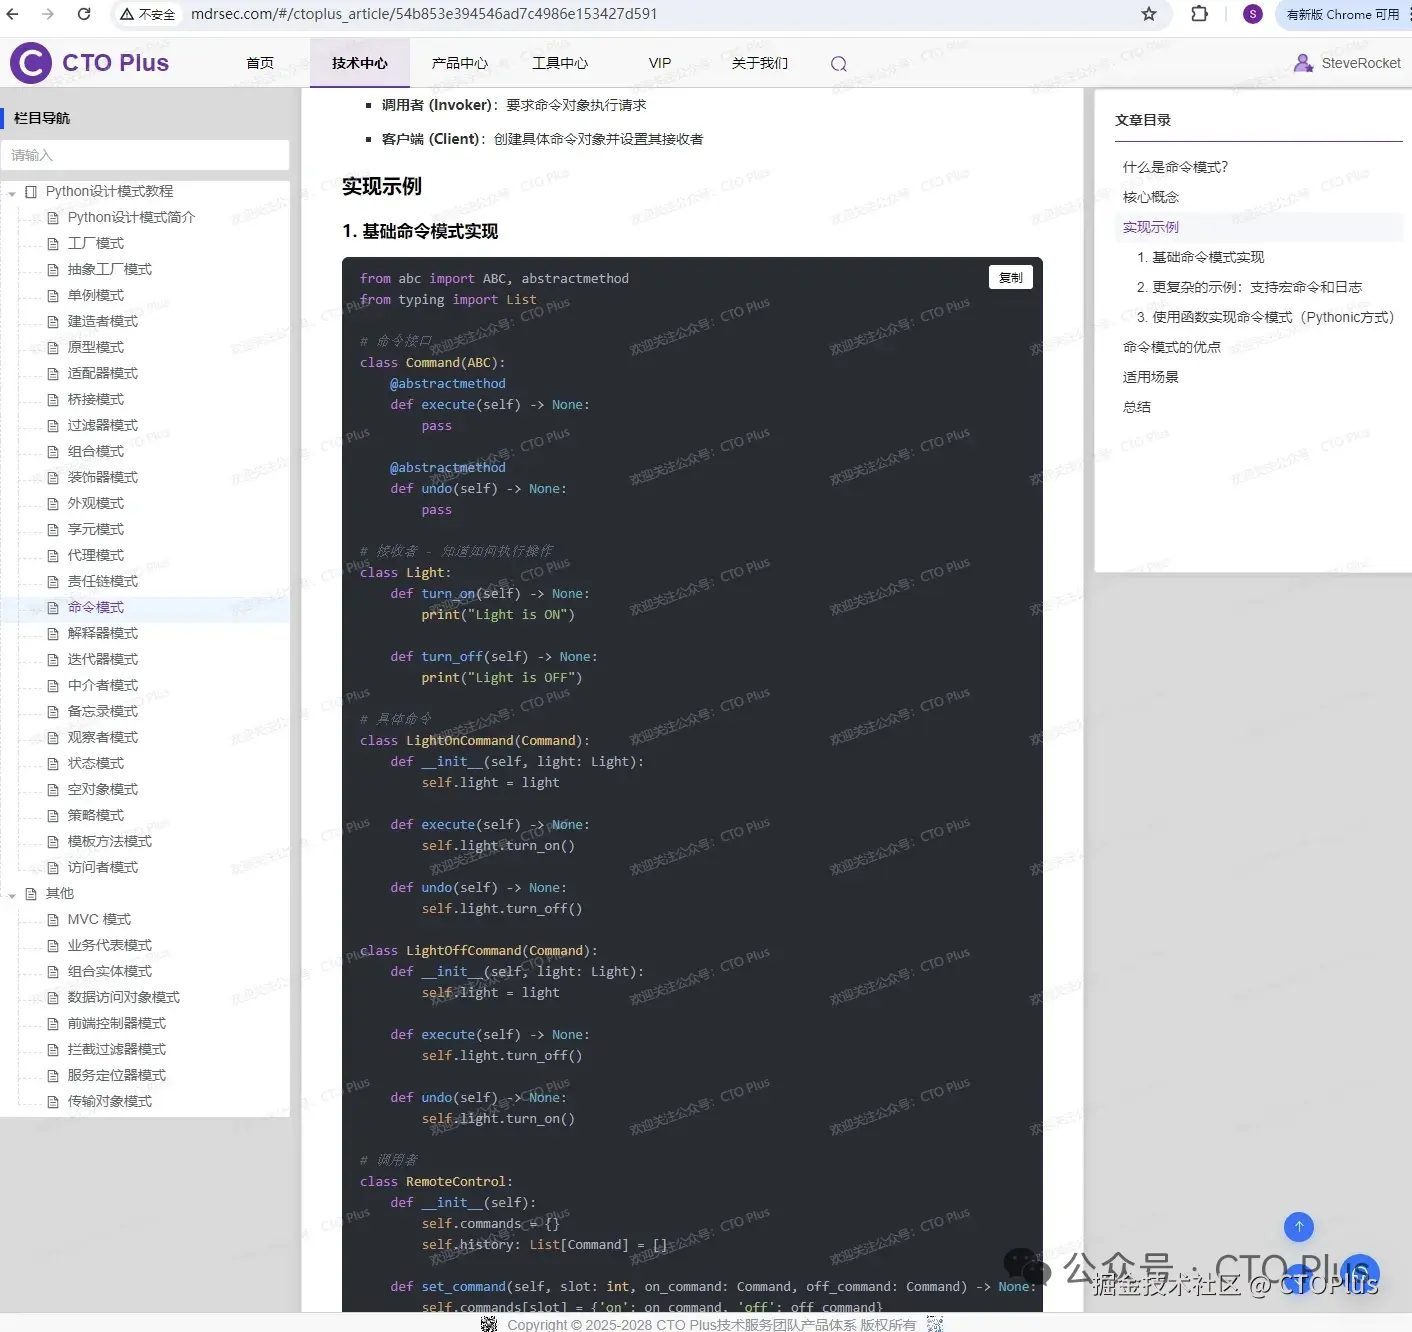1412x1332 pixels.
Task: Click the document icon beside MVC 模式
Action: coord(54,919)
